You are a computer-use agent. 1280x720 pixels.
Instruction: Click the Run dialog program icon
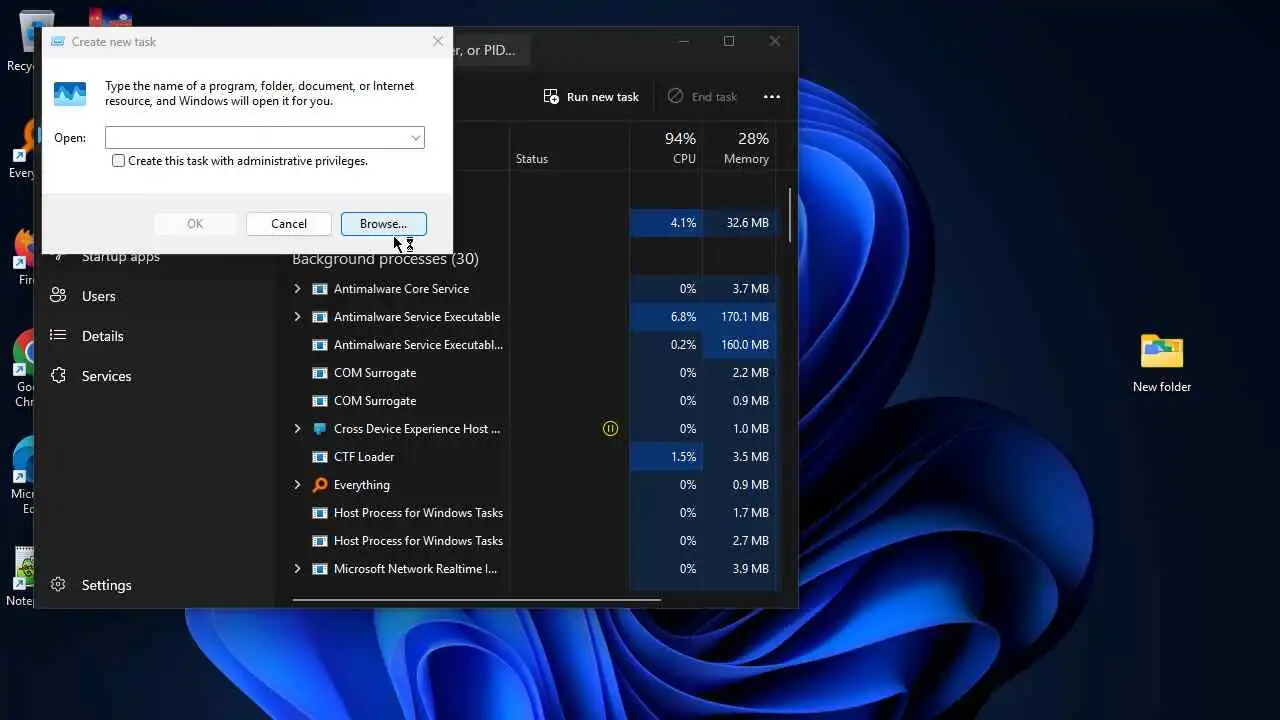tap(70, 94)
